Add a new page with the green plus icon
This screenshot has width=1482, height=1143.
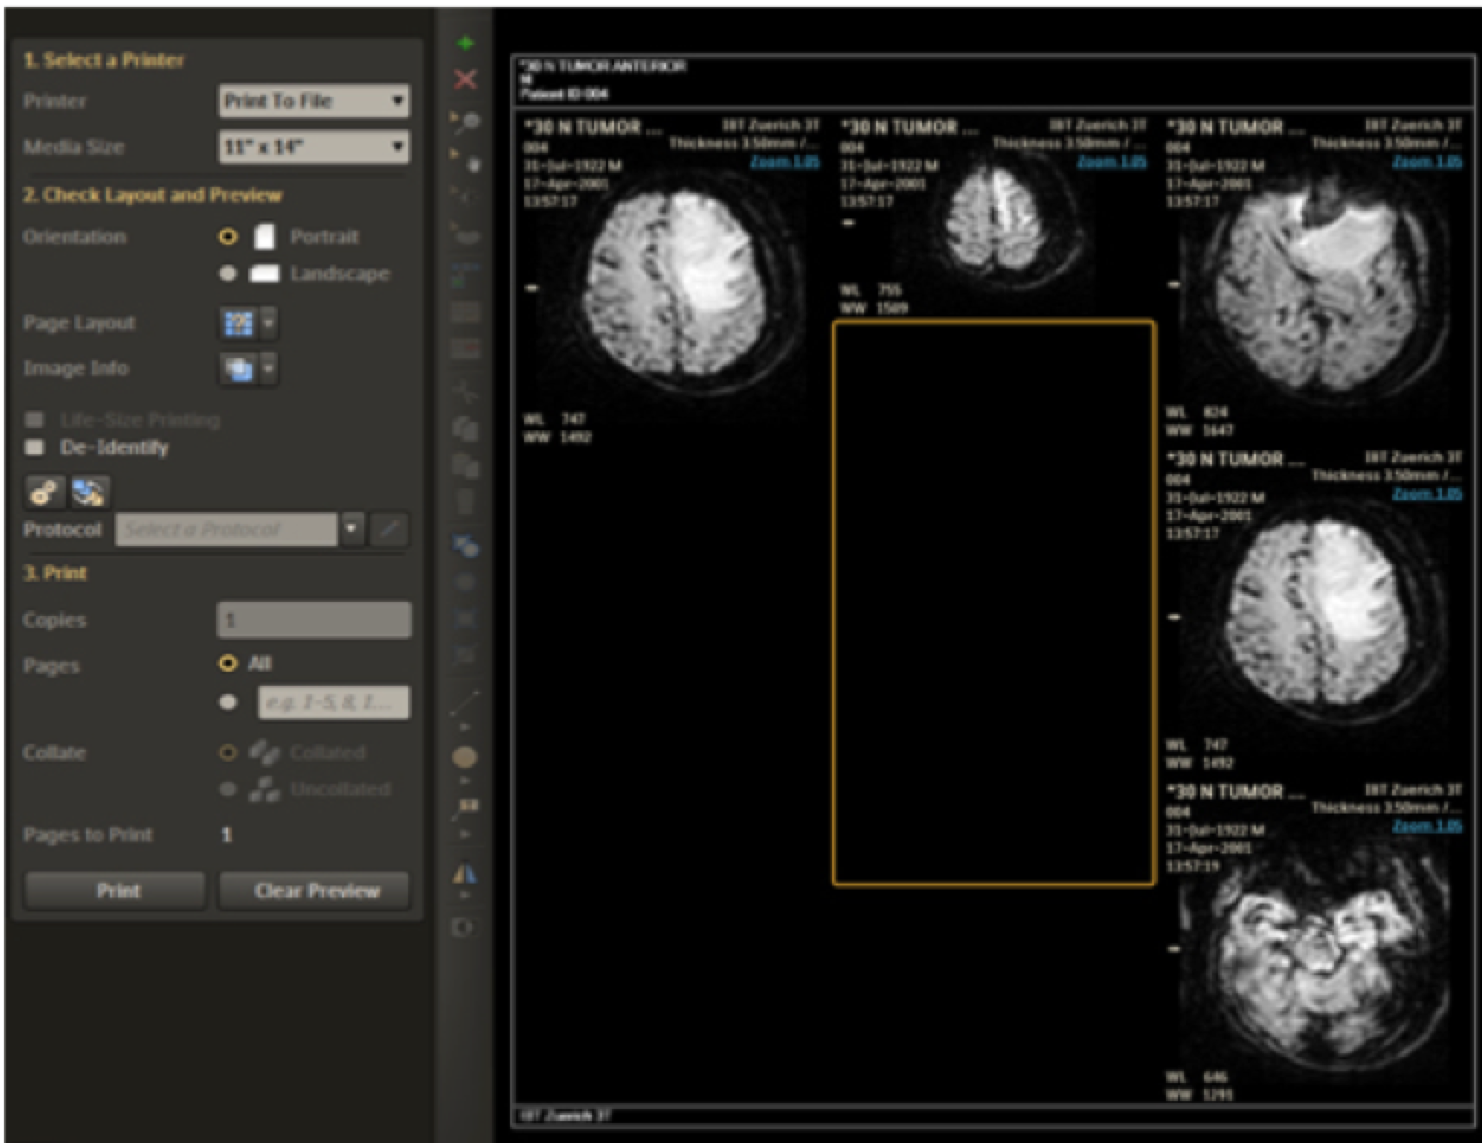pyautogui.click(x=463, y=41)
